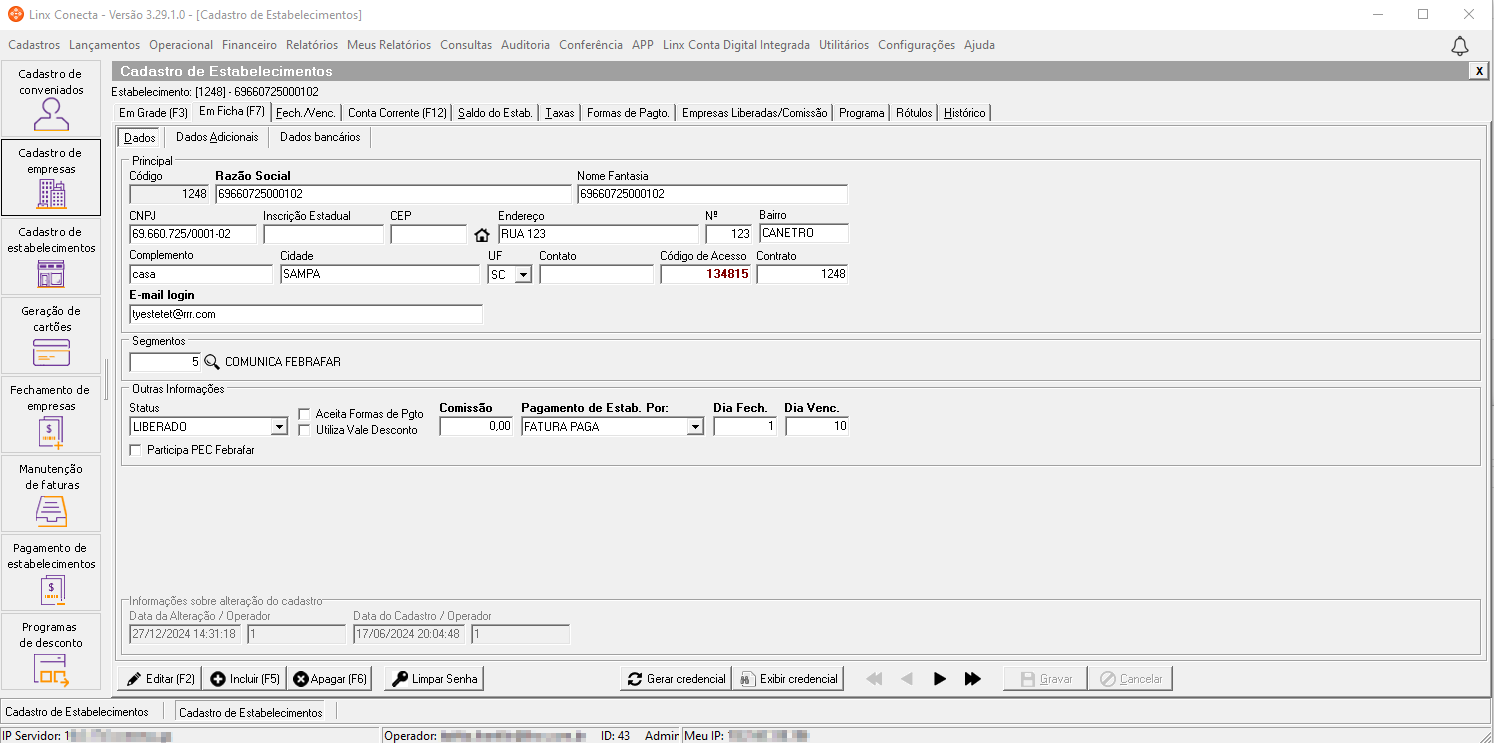Open Fechamento de empresas sidebar icon
This screenshot has height=743, width=1494.
[x=51, y=414]
